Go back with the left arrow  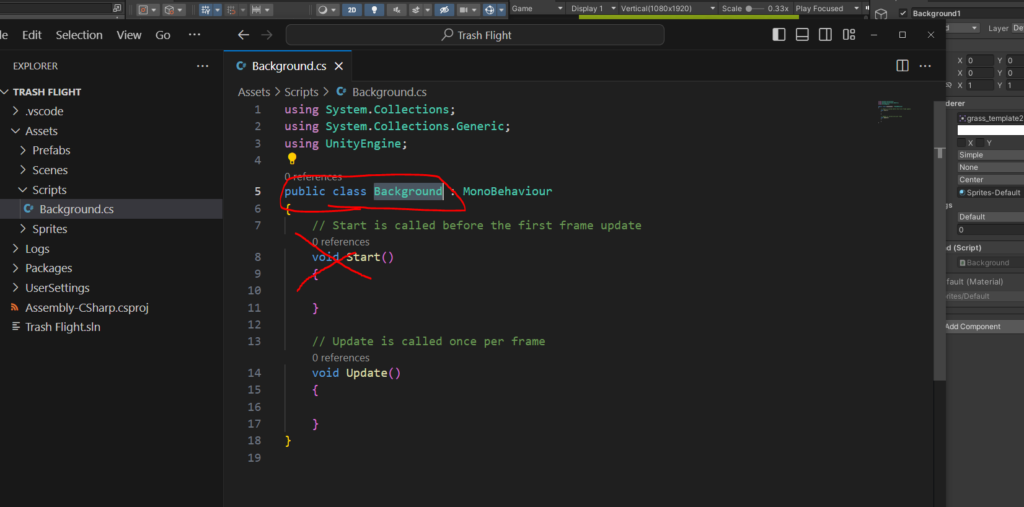pyautogui.click(x=243, y=35)
